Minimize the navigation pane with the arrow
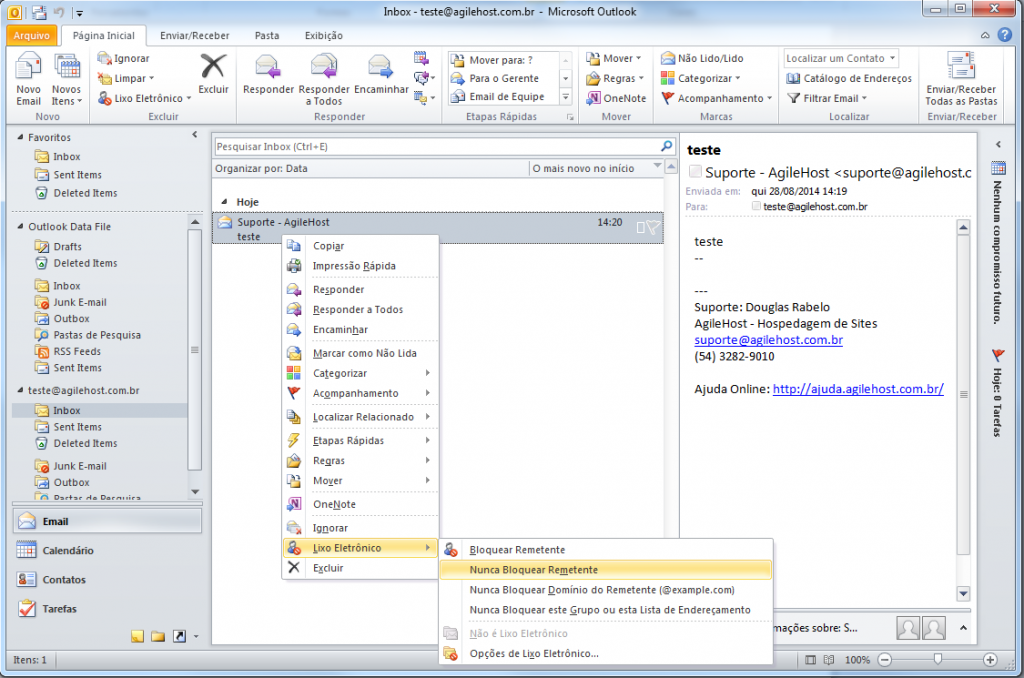Image resolution: width=1024 pixels, height=678 pixels. pyautogui.click(x=195, y=135)
